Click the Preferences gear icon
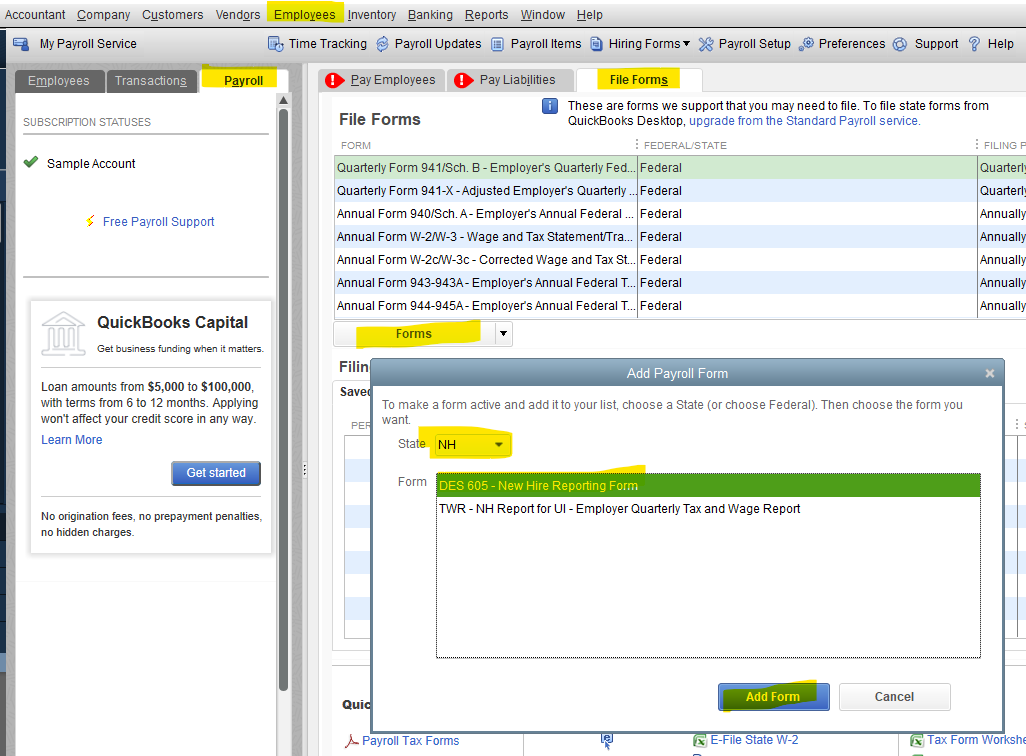Viewport: 1026px width, 756px height. coord(807,44)
